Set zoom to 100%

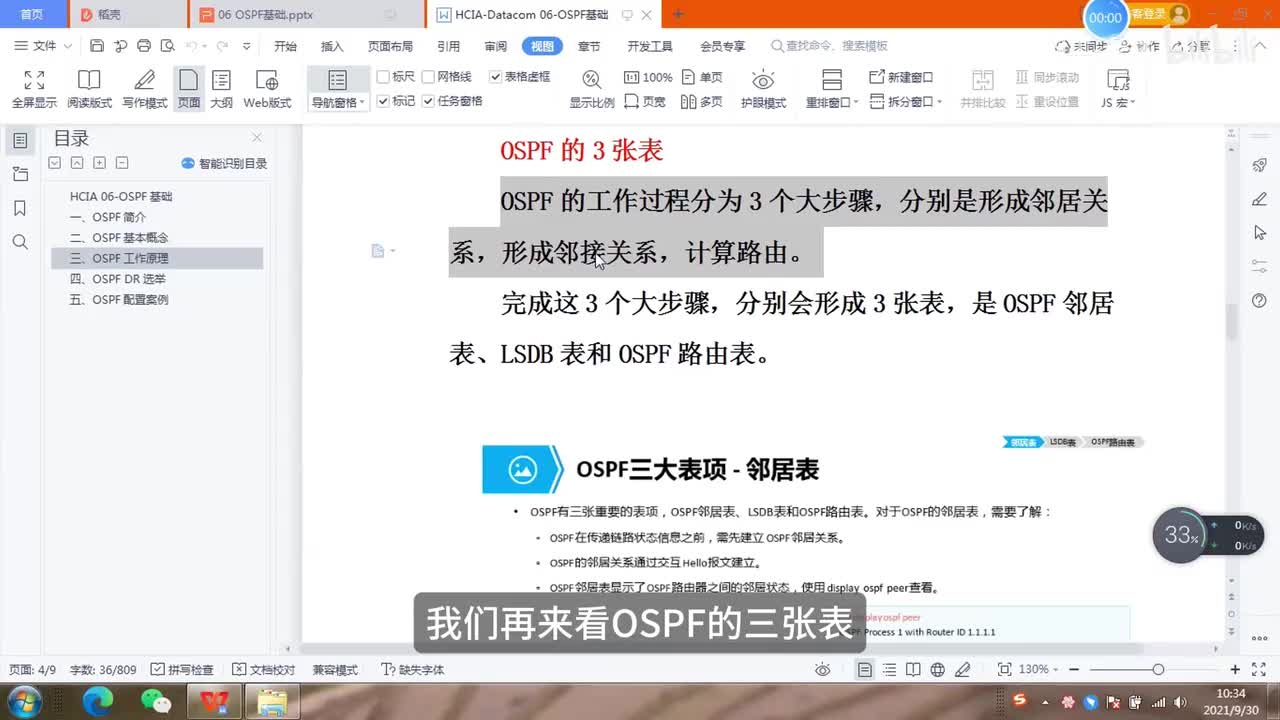pos(648,77)
